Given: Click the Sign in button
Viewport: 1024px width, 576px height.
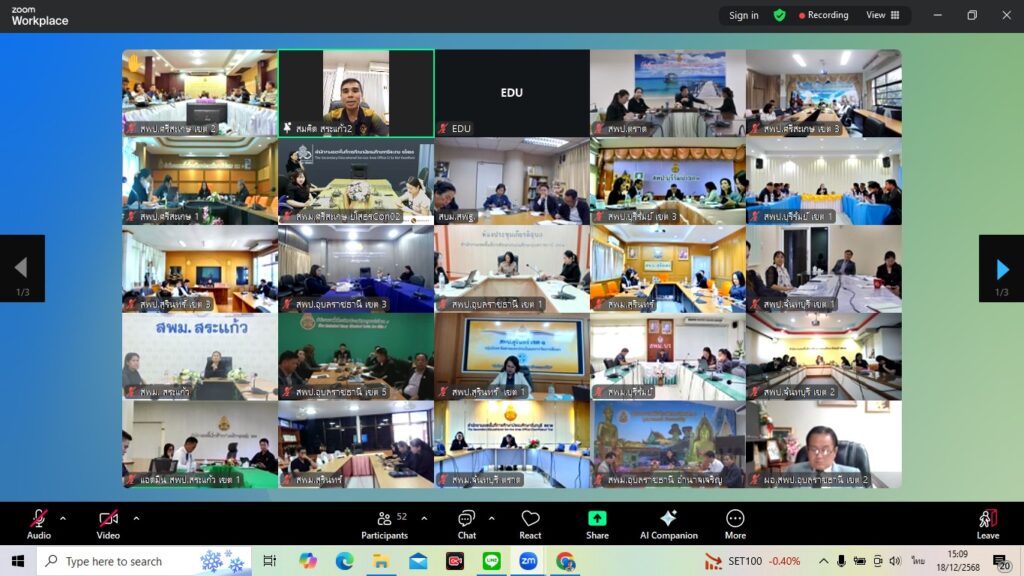Looking at the screenshot, I should click(x=743, y=15).
